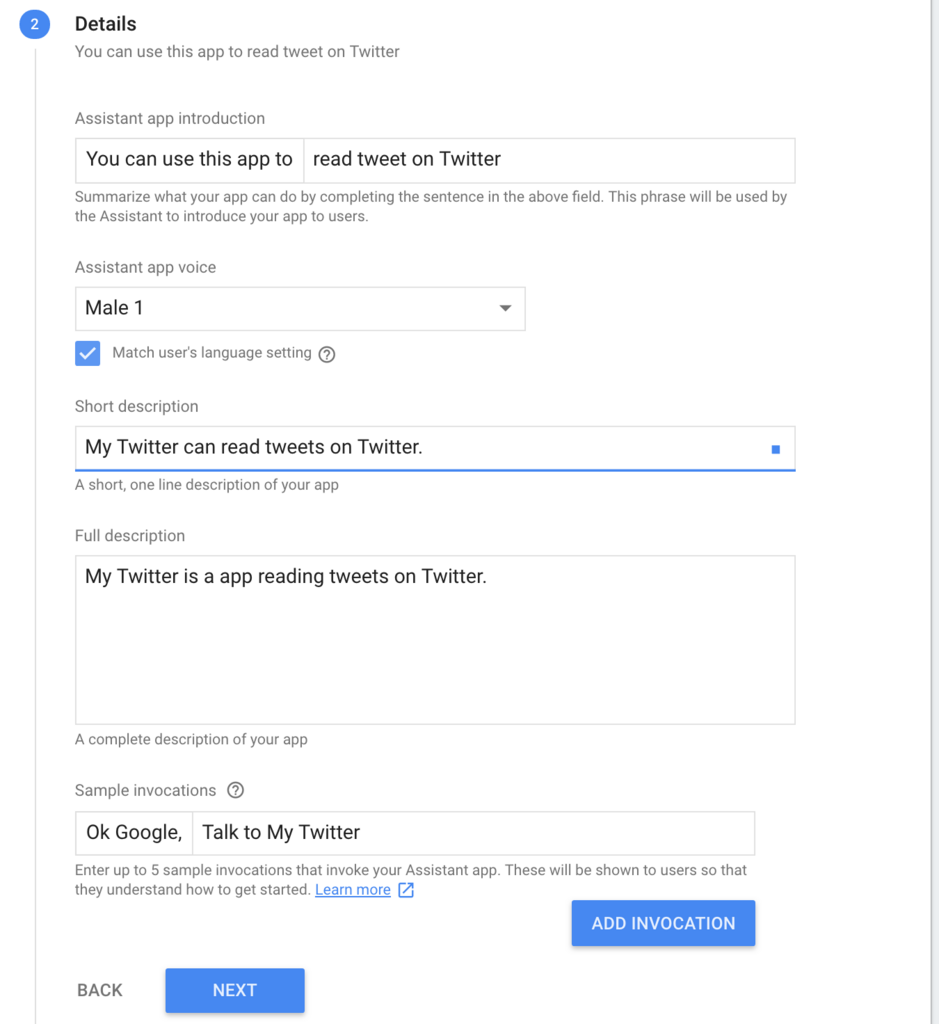Click the help icon next to Match user's language setting

326,354
